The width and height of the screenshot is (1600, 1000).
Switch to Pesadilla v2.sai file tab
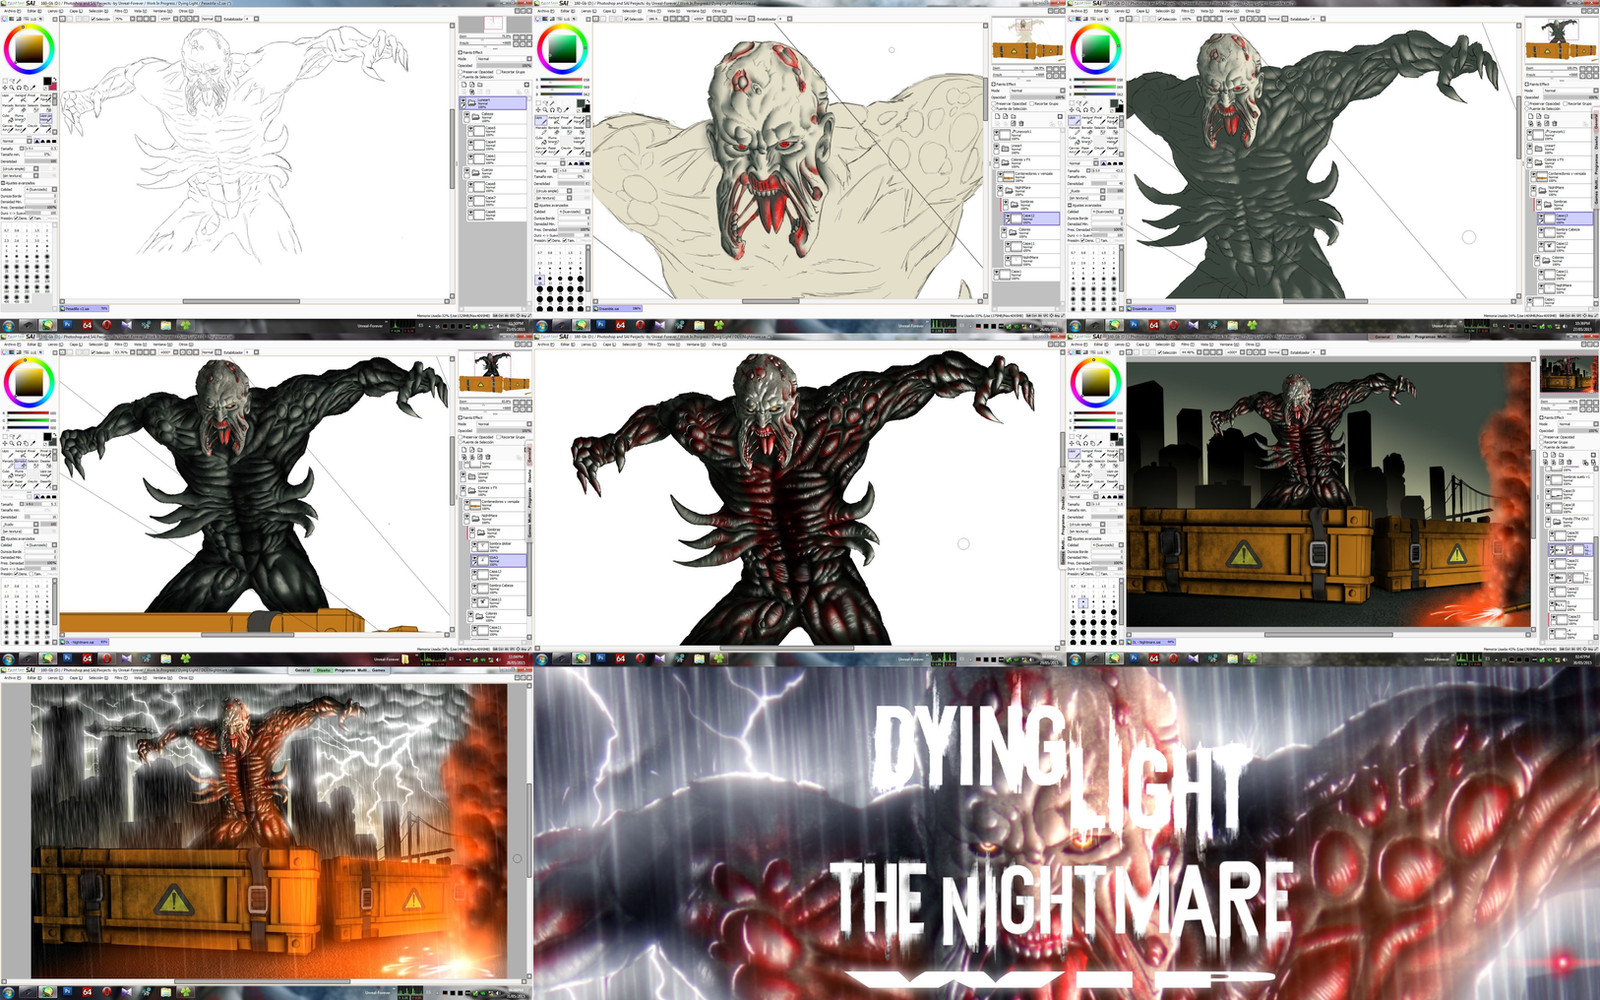pos(85,308)
